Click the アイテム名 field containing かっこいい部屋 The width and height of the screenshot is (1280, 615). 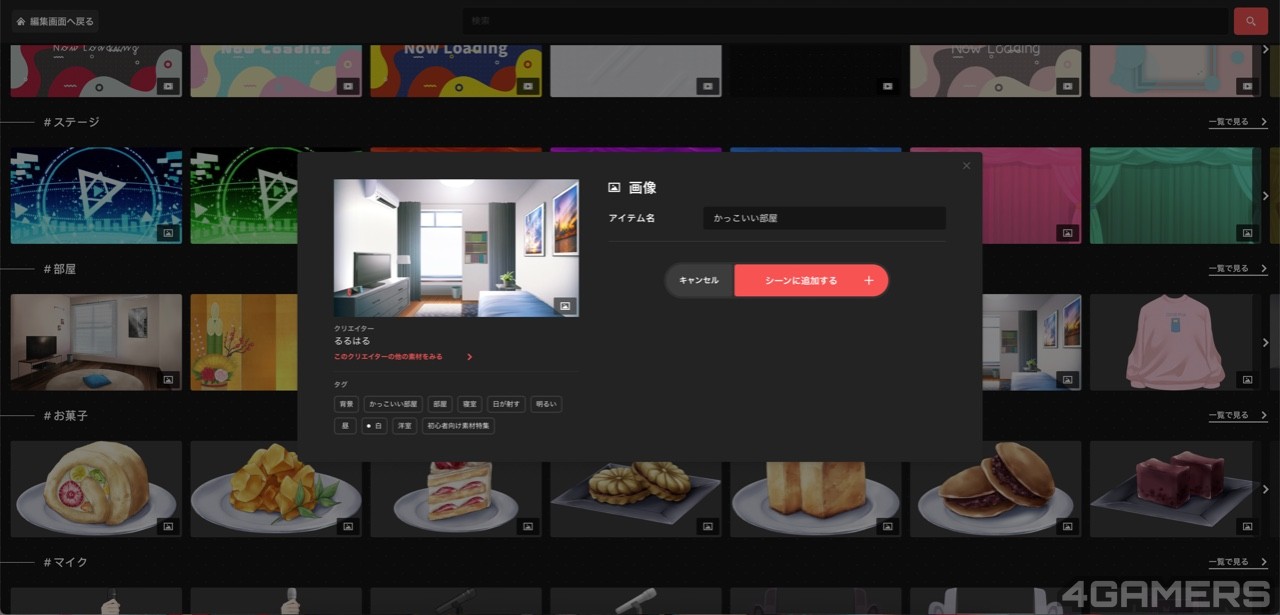(824, 218)
